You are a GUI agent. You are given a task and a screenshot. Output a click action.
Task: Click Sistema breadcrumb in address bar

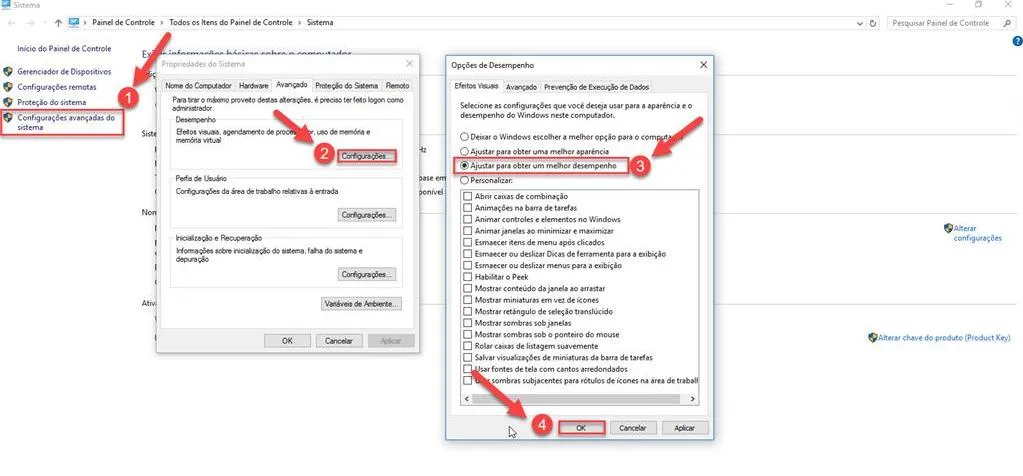320,23
